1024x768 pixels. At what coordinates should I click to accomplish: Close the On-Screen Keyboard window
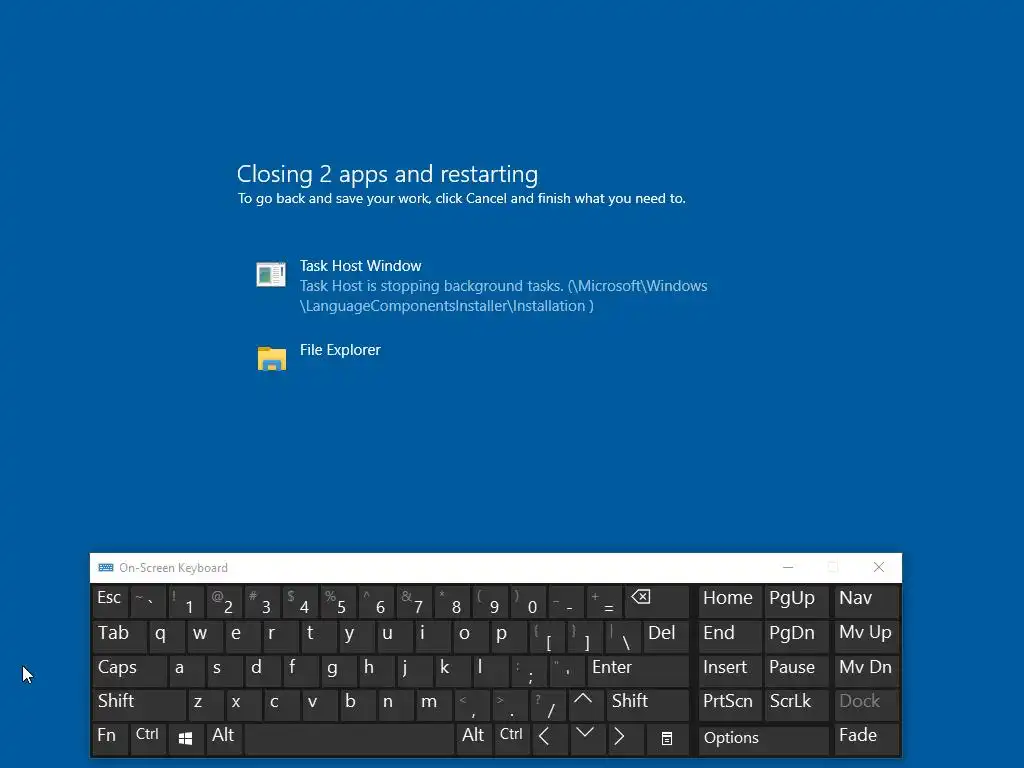(x=879, y=567)
